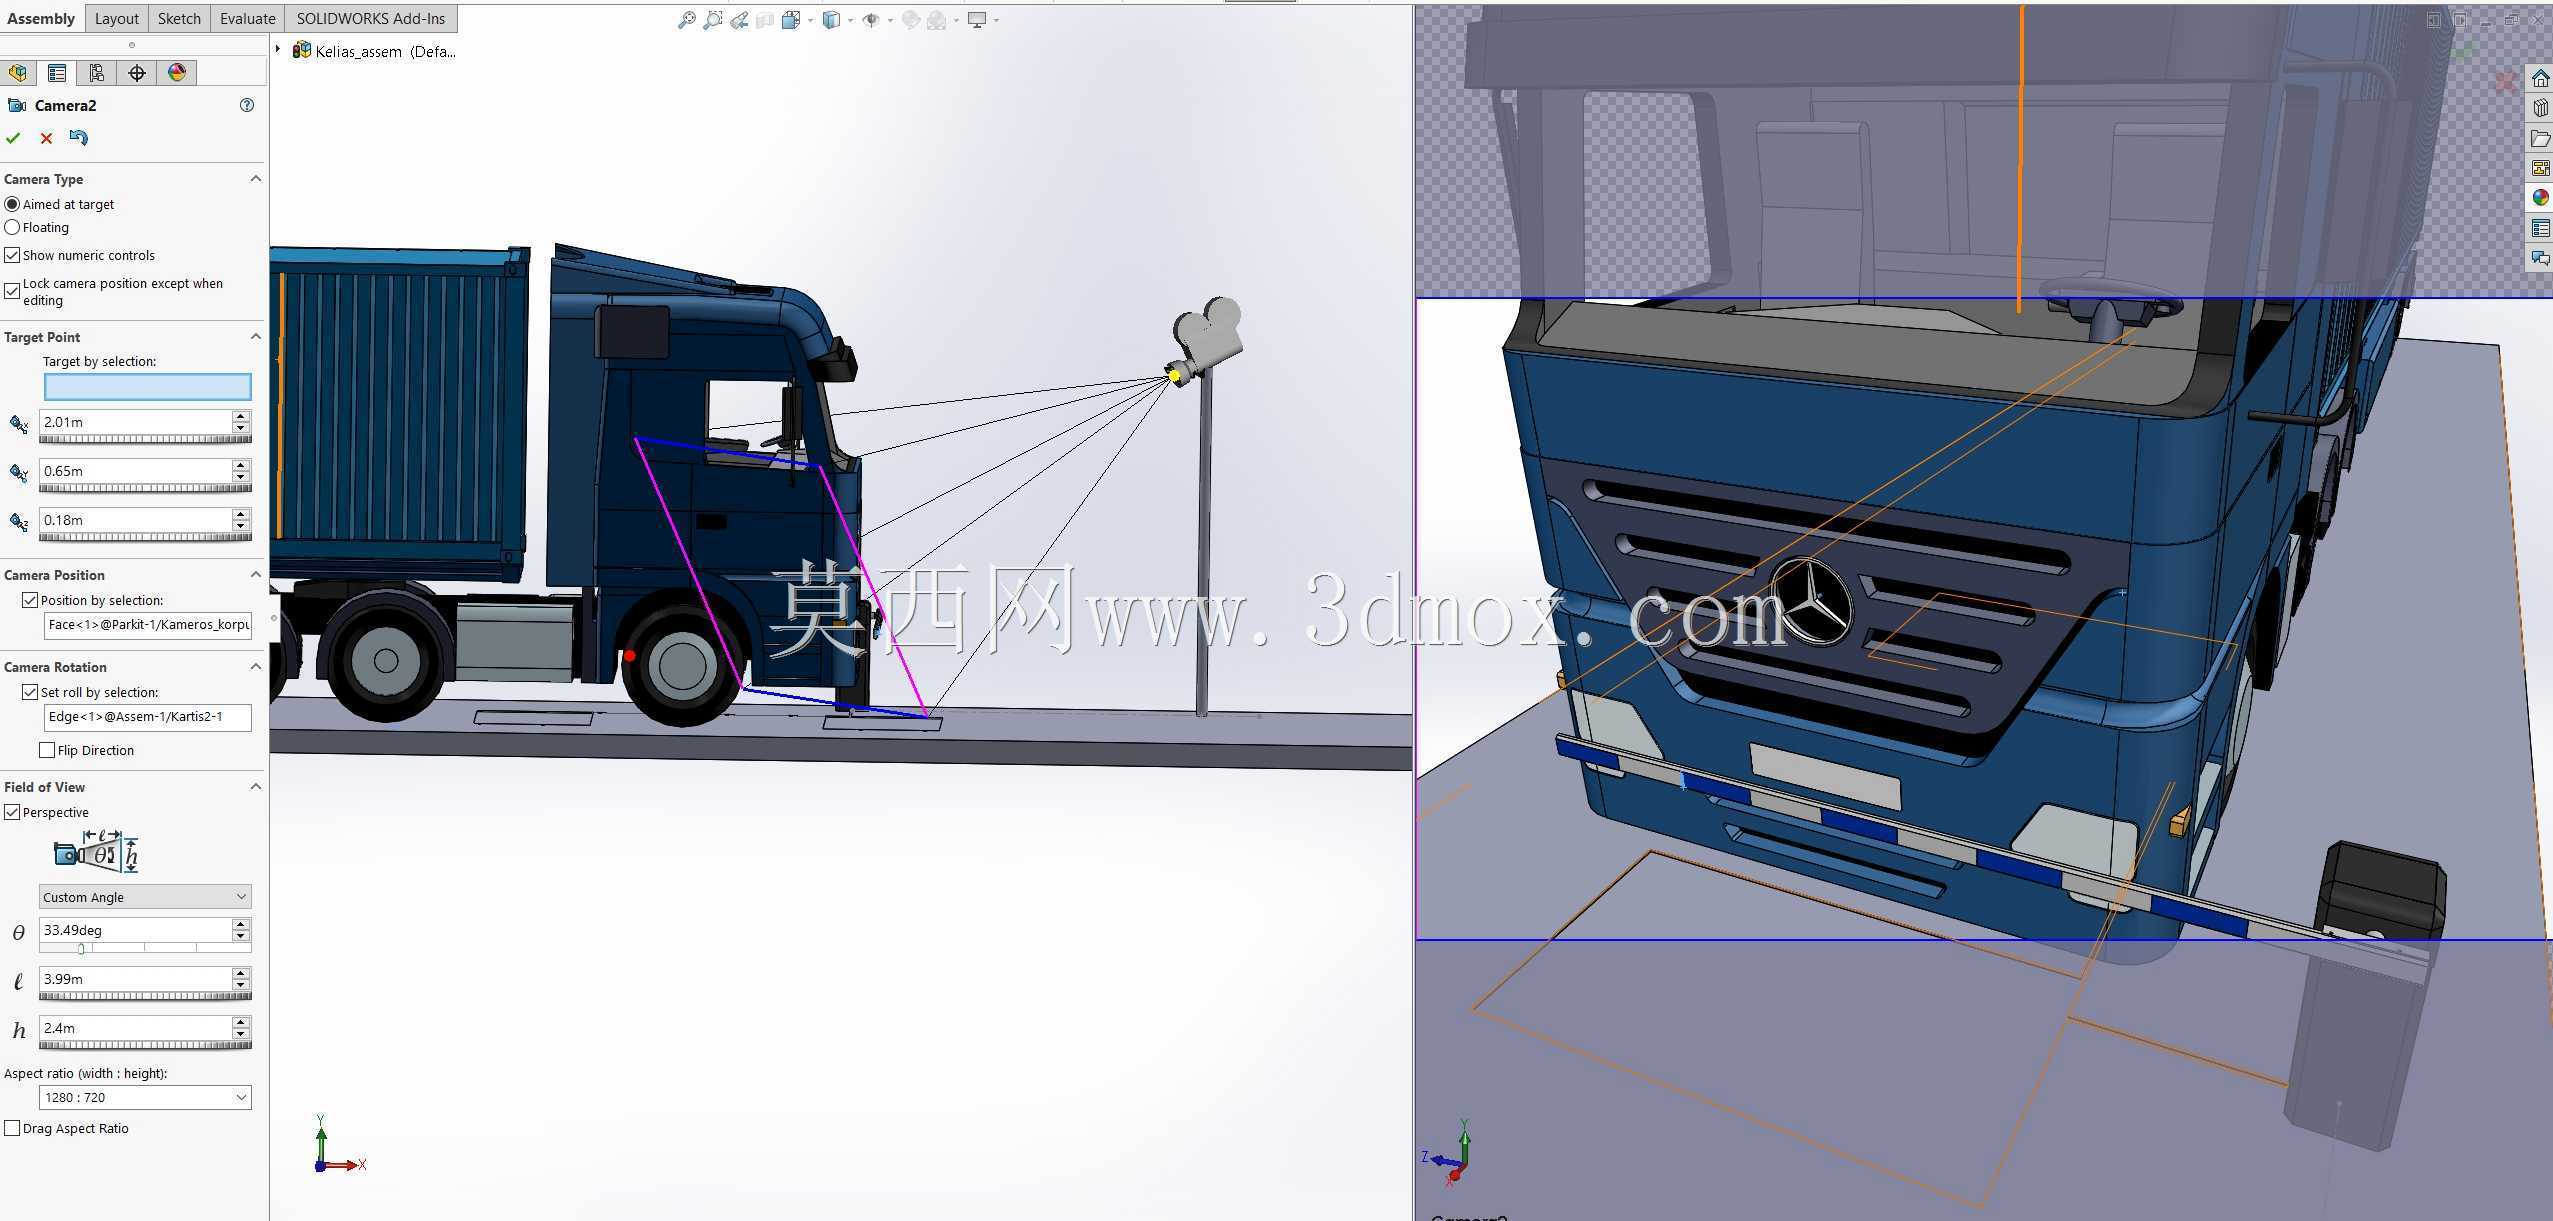This screenshot has height=1221, width=2553.
Task: Uncheck Set roll by selection checkbox
Action: click(x=30, y=692)
